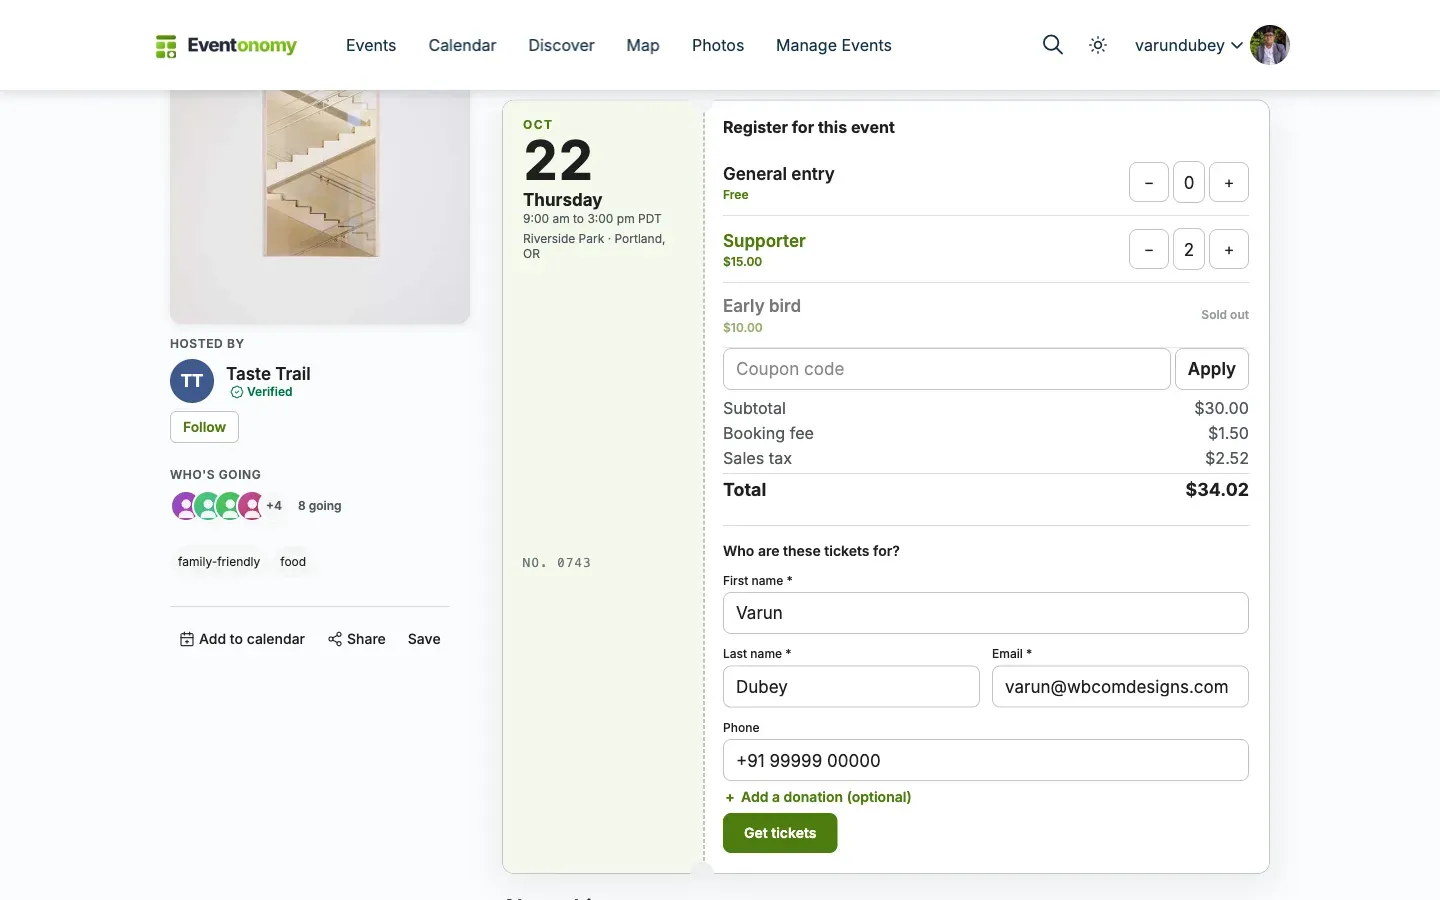Image resolution: width=1440 pixels, height=900 pixels.
Task: Open the varundubey profile avatar
Action: [1270, 45]
